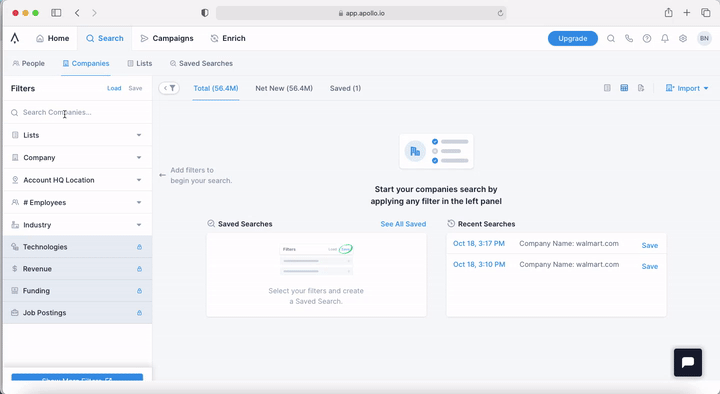
Task: Open the Oct 18, 3:10 PM recent search
Action: (479, 265)
